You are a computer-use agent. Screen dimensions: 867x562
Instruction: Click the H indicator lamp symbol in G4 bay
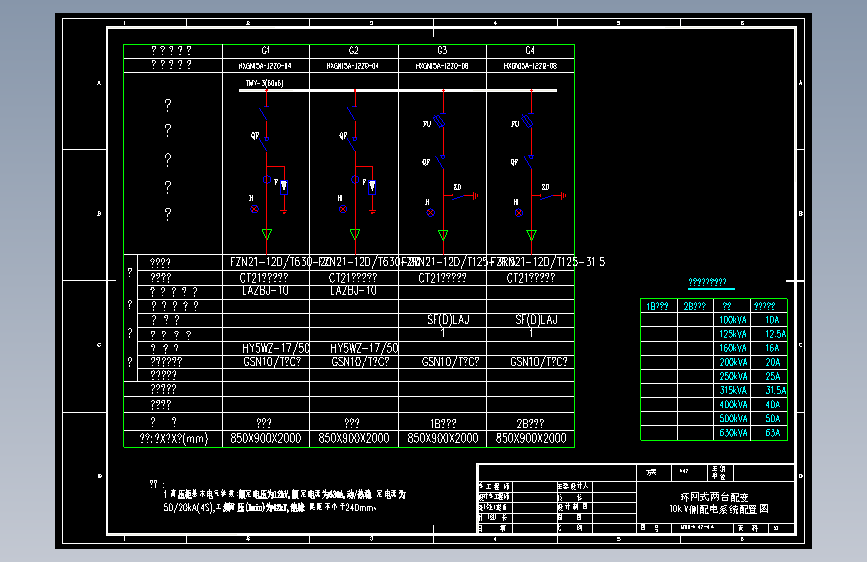(519, 212)
